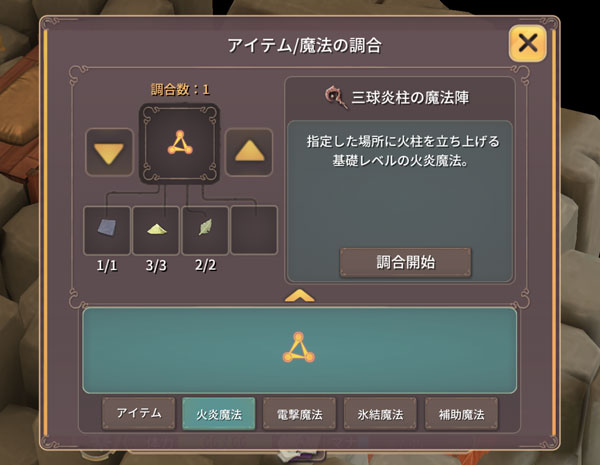The image size is (600, 465).
Task: Increase the crafting count with the up arrow
Action: point(249,152)
